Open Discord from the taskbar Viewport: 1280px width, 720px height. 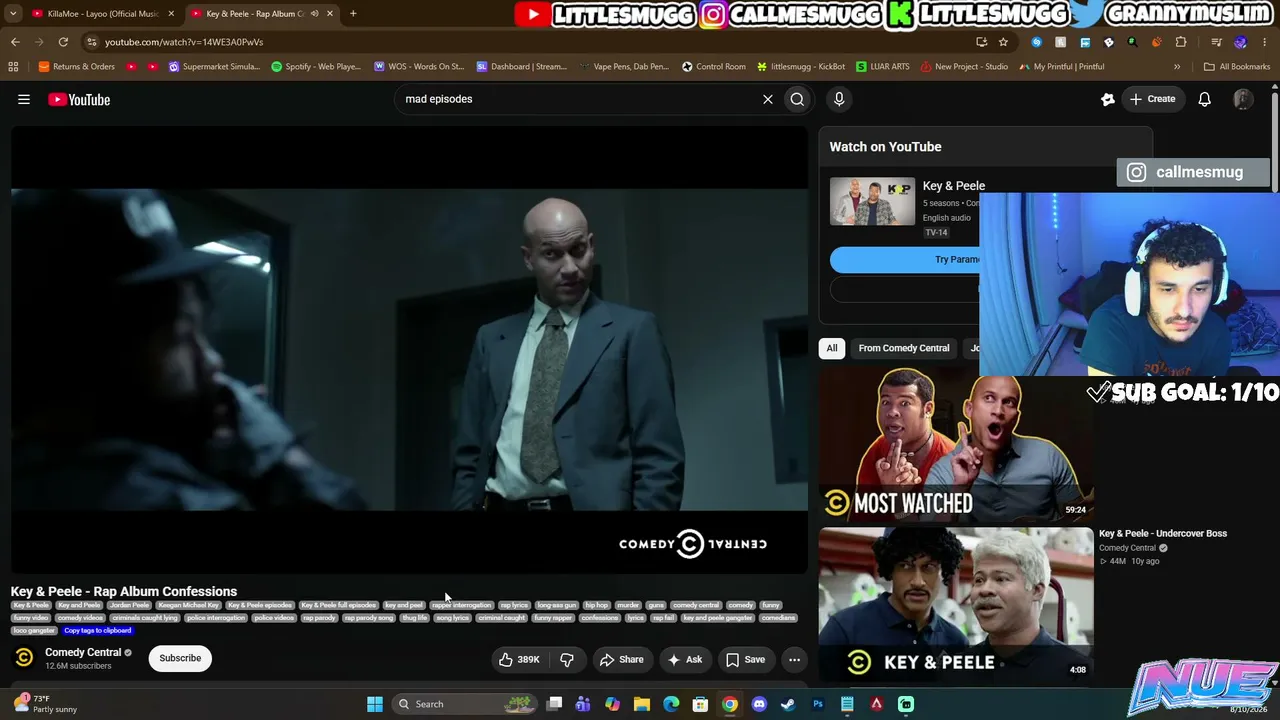pos(759,704)
